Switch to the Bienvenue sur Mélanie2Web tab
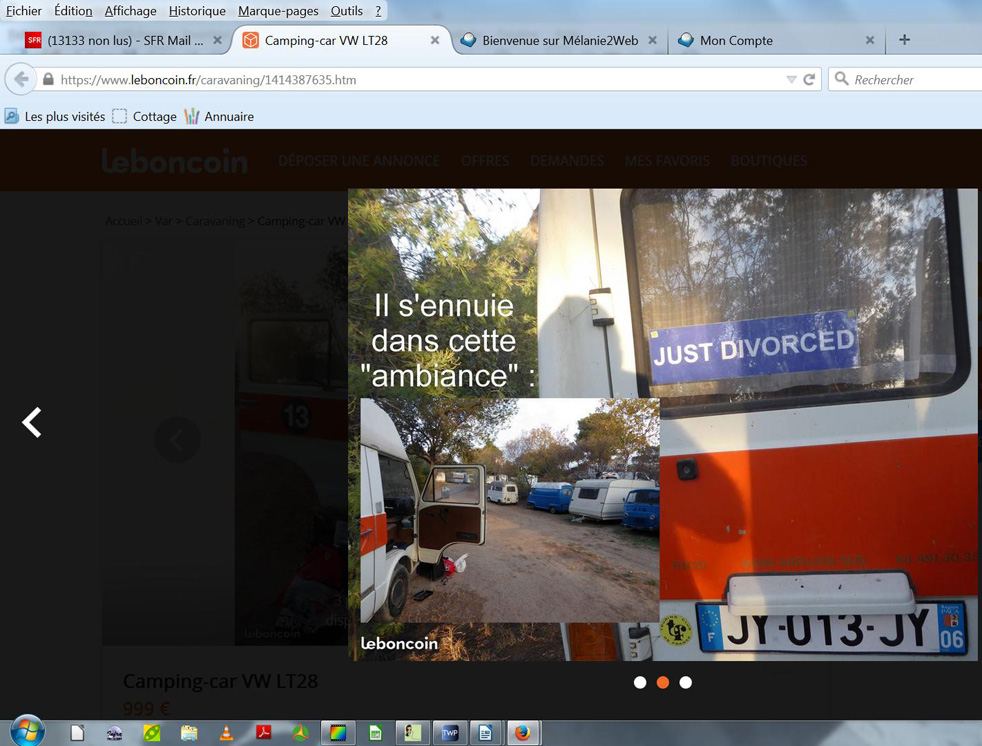 pos(560,40)
